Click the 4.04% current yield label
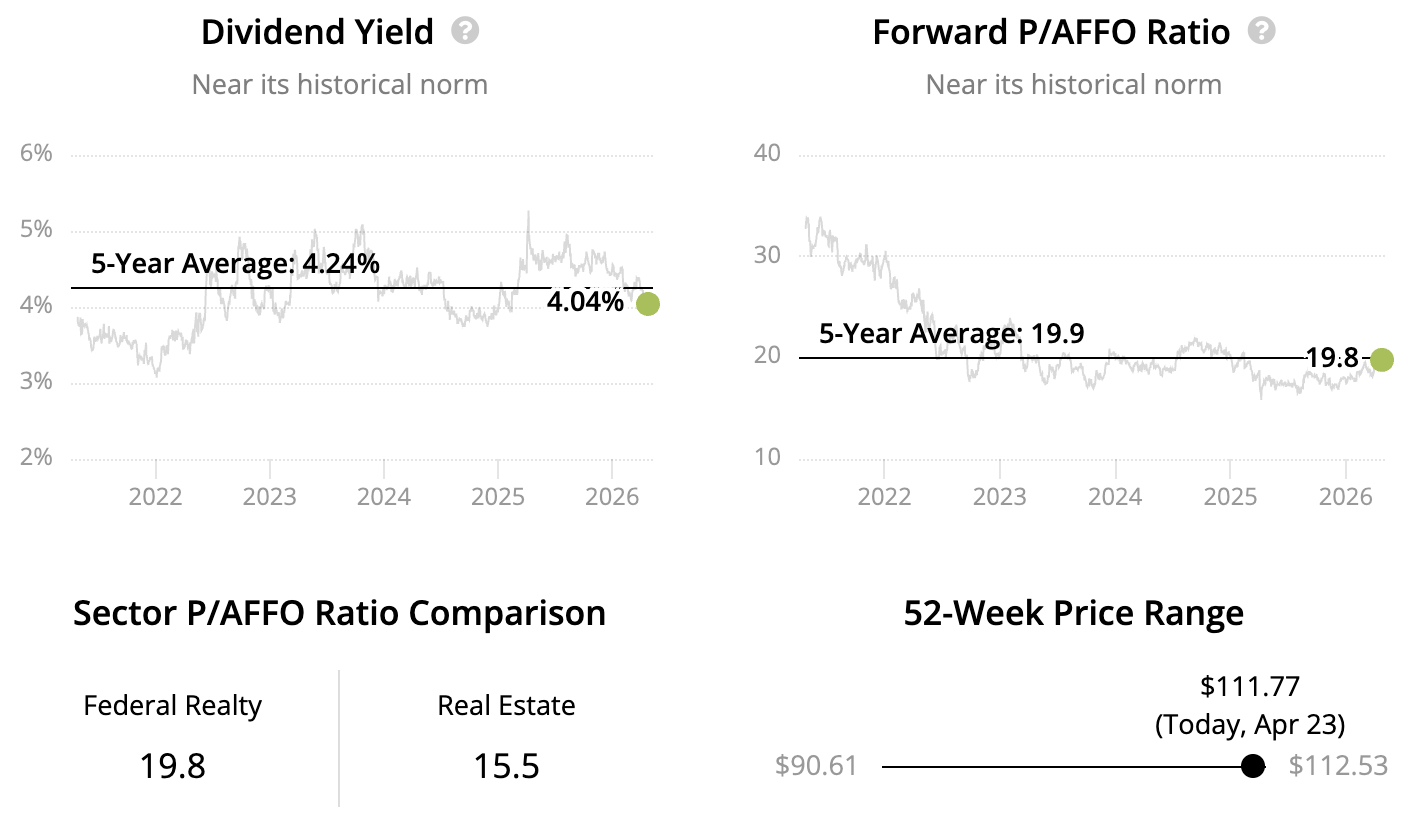Screen dimensions: 1414x832 tap(585, 302)
